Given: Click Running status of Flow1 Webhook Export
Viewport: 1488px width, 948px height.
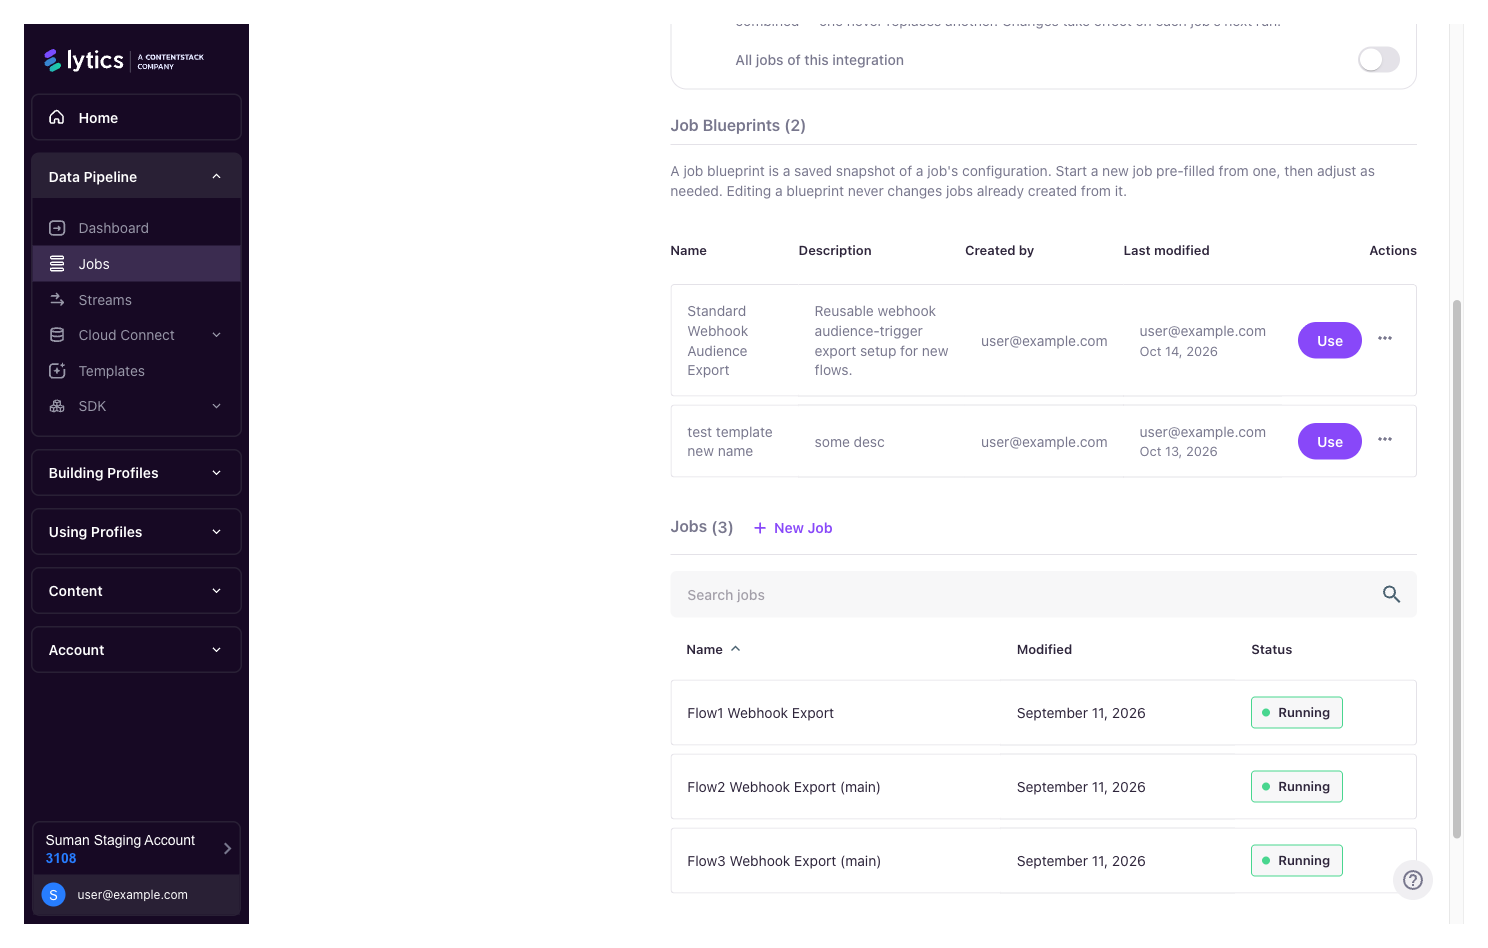Looking at the screenshot, I should pos(1297,713).
